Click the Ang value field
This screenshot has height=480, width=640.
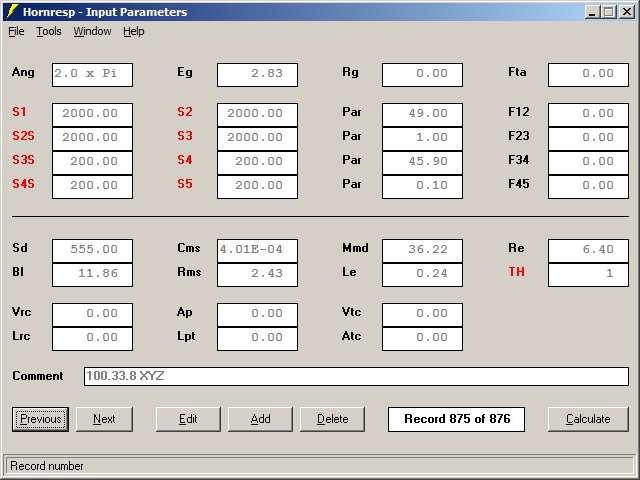point(92,74)
